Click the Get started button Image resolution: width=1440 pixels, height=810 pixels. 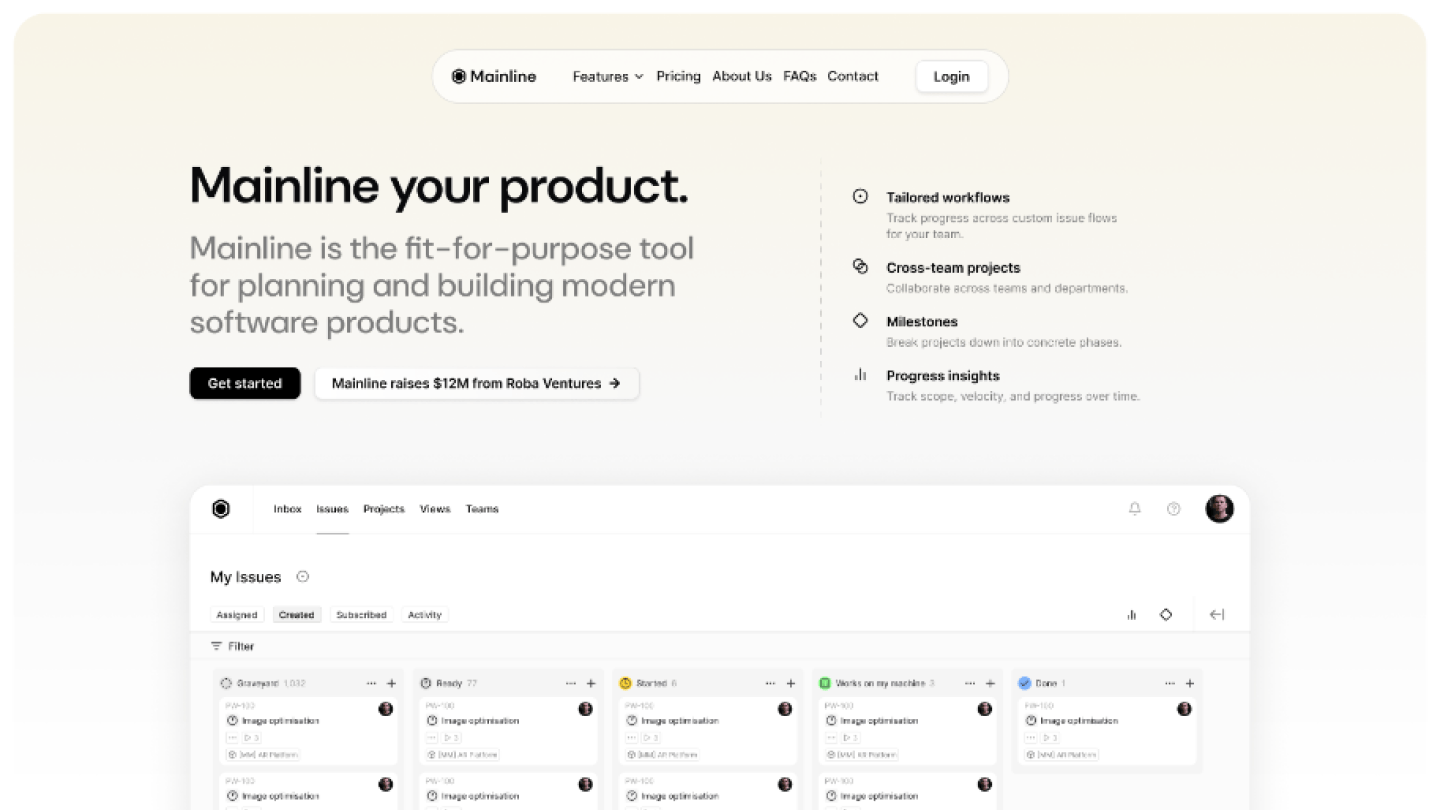tap(245, 383)
